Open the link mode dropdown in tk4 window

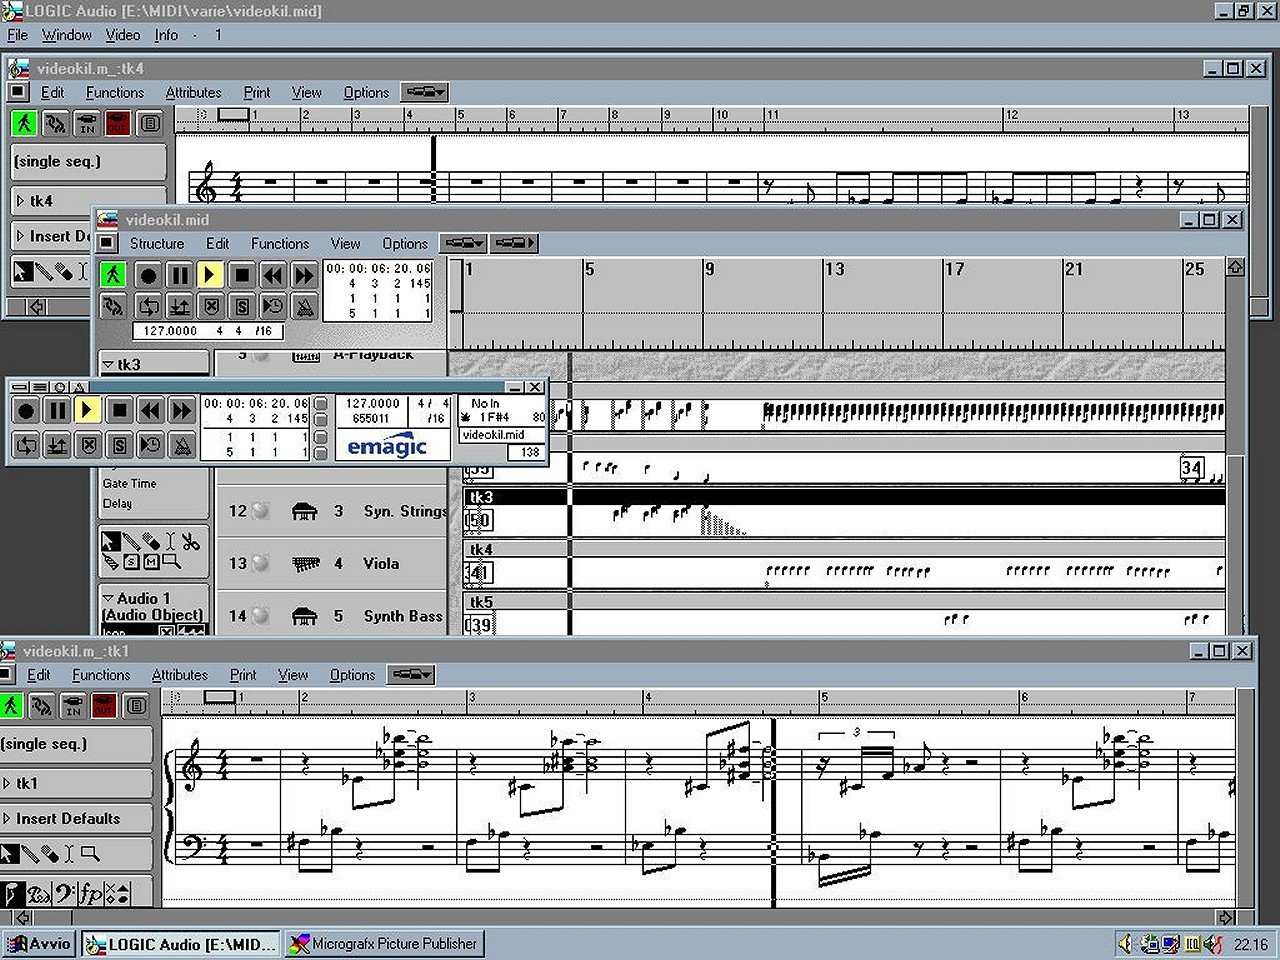click(424, 92)
